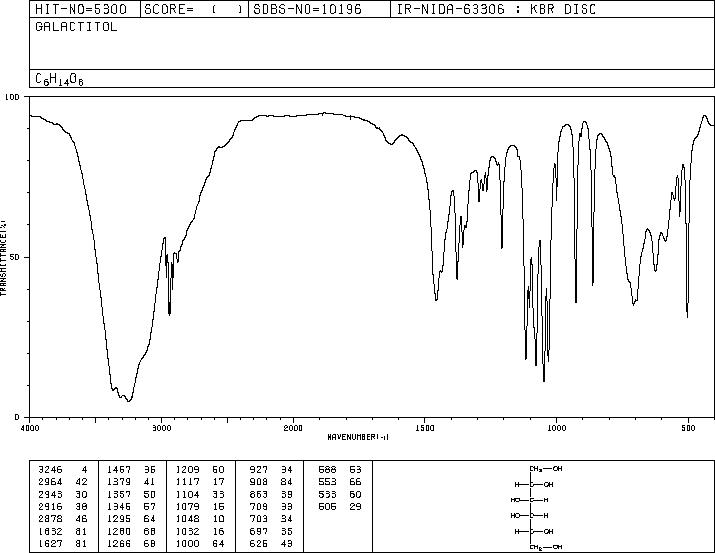Image resolution: width=715 pixels, height=553 pixels.
Task: Click the empty SCORE= field in header
Action: tap(193, 9)
